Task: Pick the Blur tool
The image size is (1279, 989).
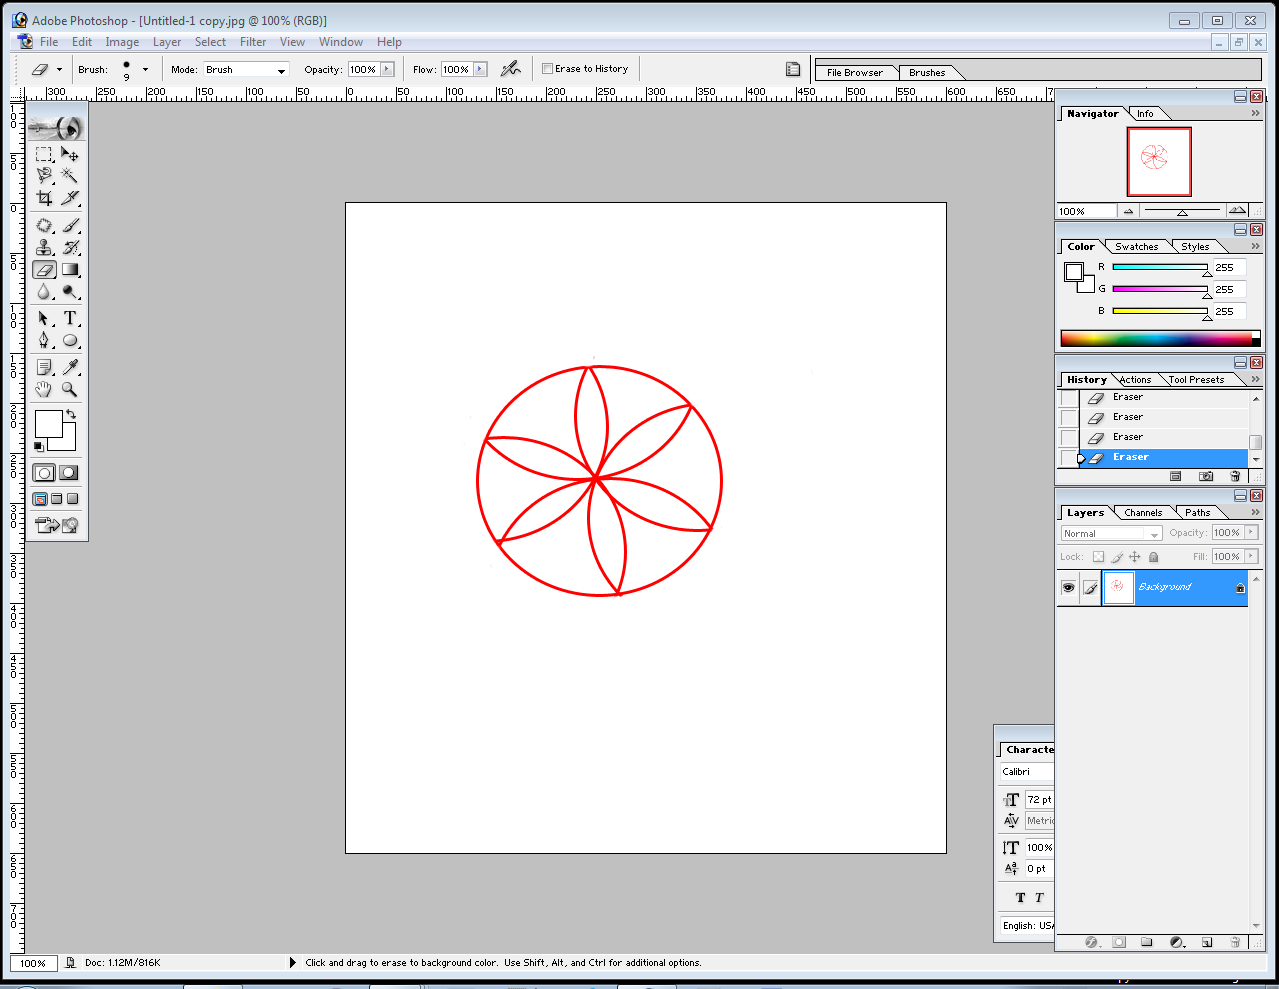Action: coord(44,292)
